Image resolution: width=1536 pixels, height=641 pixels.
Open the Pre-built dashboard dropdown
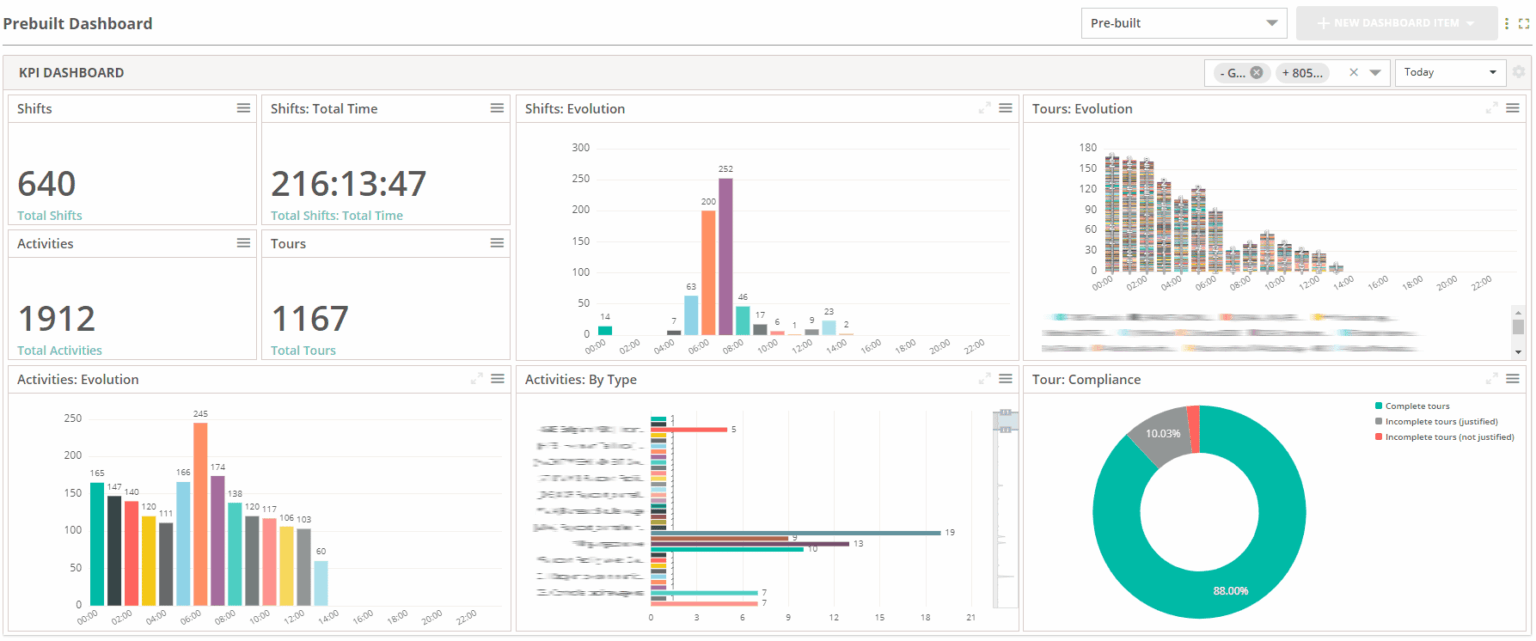pos(1184,22)
